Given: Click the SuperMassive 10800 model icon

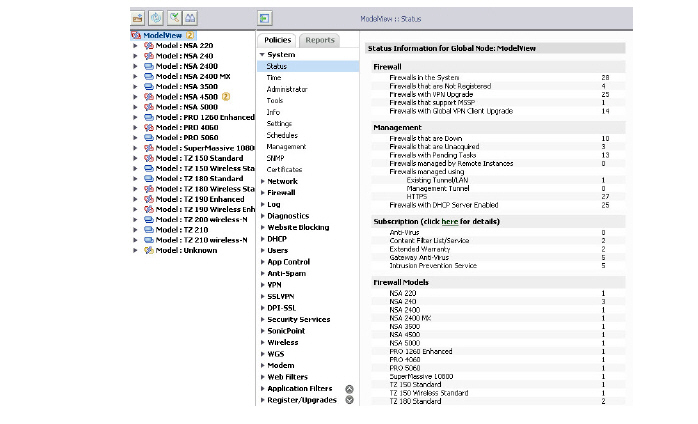Looking at the screenshot, I should 149,148.
